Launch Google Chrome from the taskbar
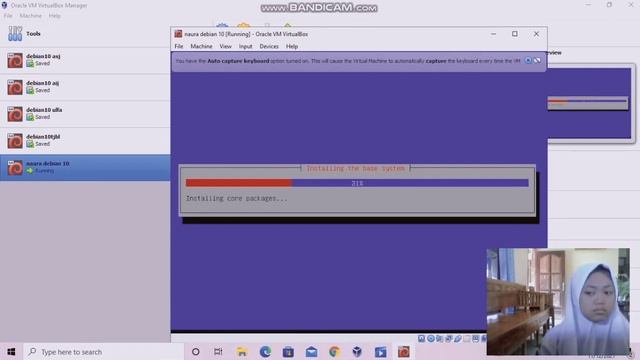Viewport: 640px width, 360px height. point(334,352)
